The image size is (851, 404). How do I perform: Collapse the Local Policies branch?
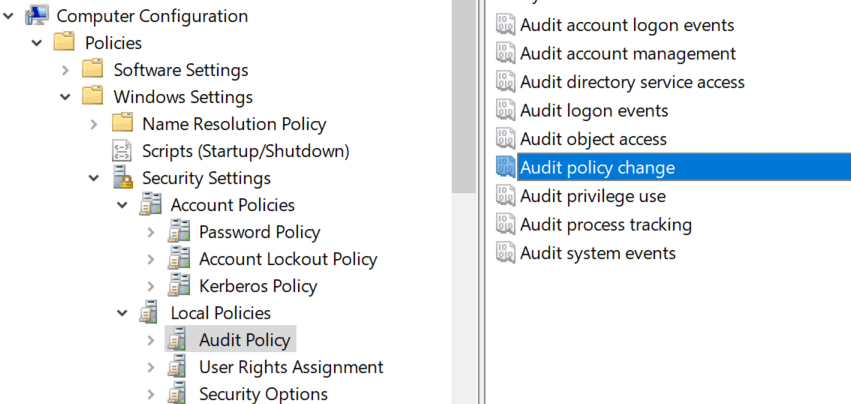tap(123, 313)
